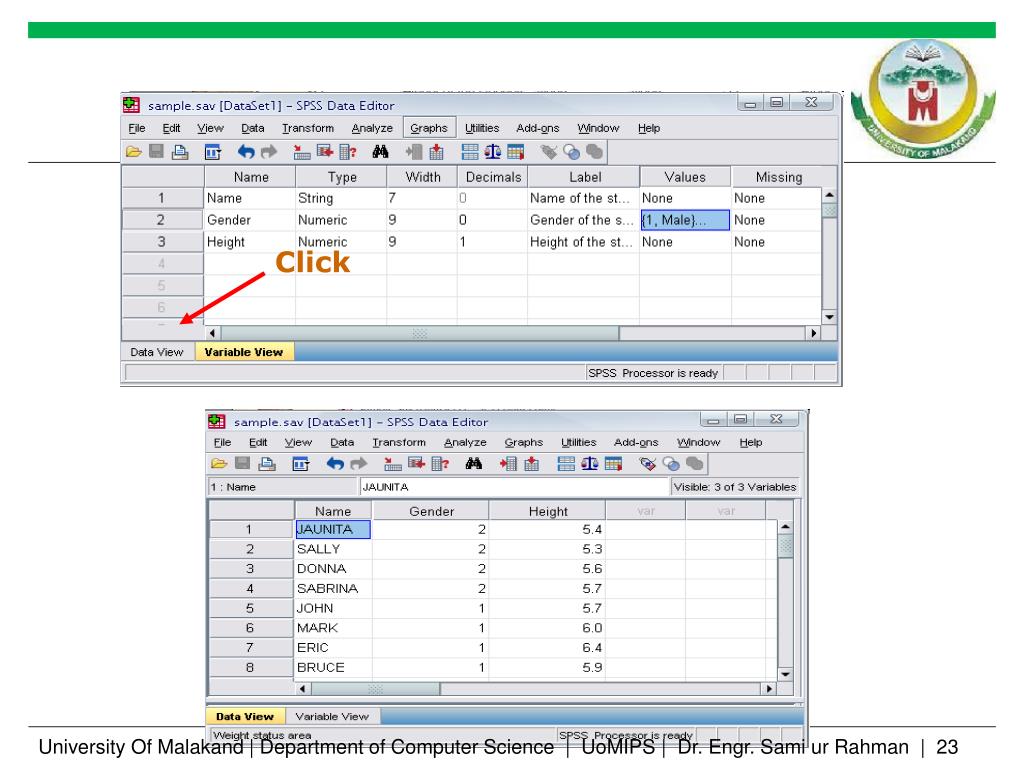Select row header 3 in upper window
Viewport: 1024px width, 768px height.
(x=161, y=242)
